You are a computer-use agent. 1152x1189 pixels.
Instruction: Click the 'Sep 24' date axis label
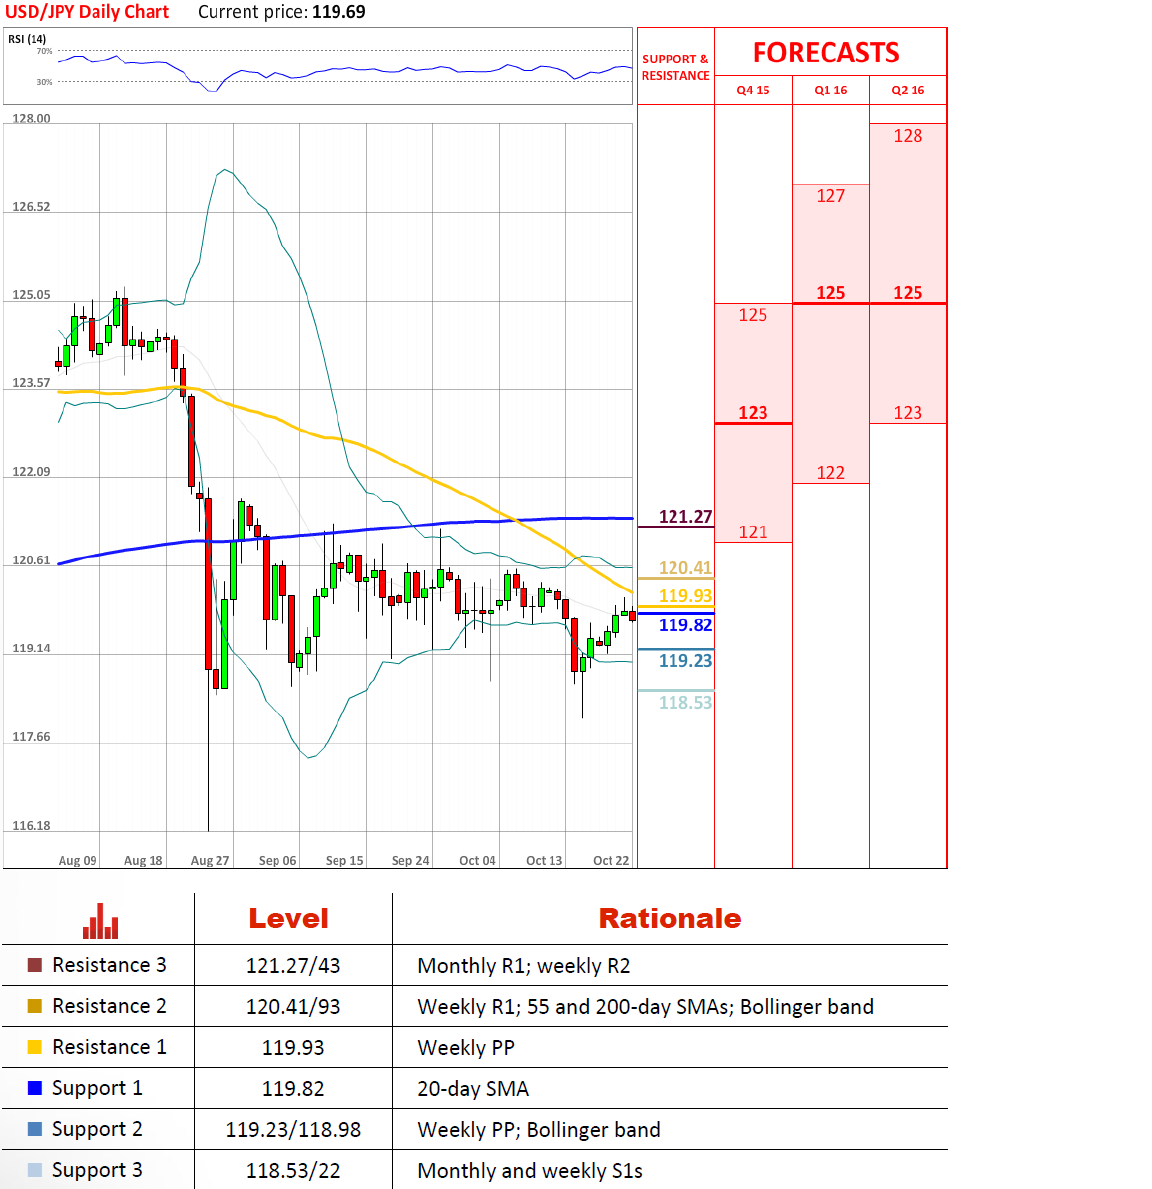pos(410,861)
